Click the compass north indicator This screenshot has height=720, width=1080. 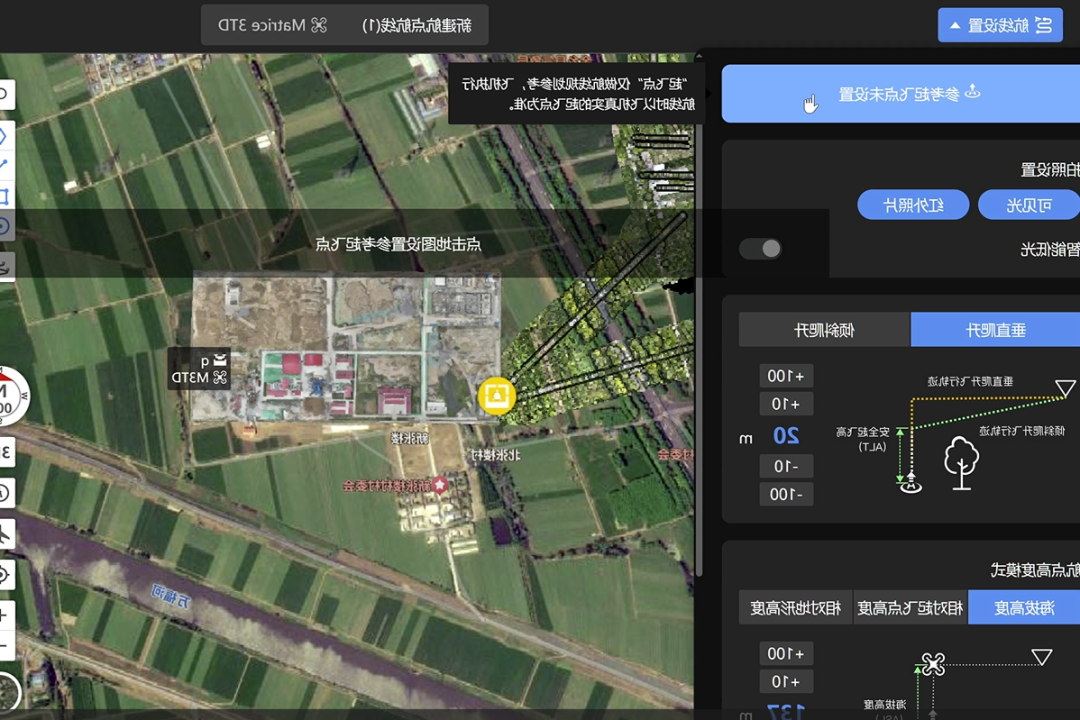click(8, 395)
